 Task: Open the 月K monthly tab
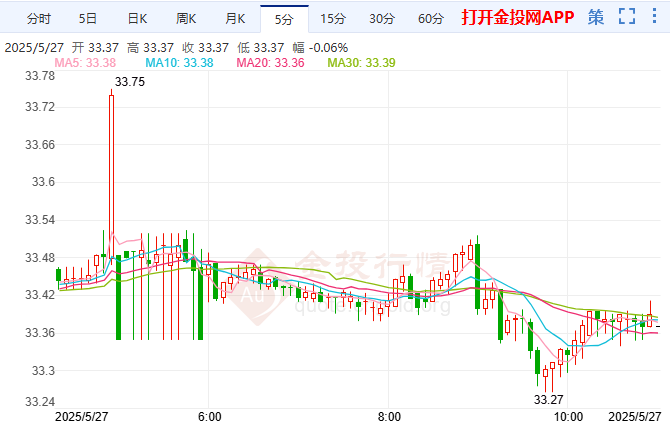click(235, 18)
